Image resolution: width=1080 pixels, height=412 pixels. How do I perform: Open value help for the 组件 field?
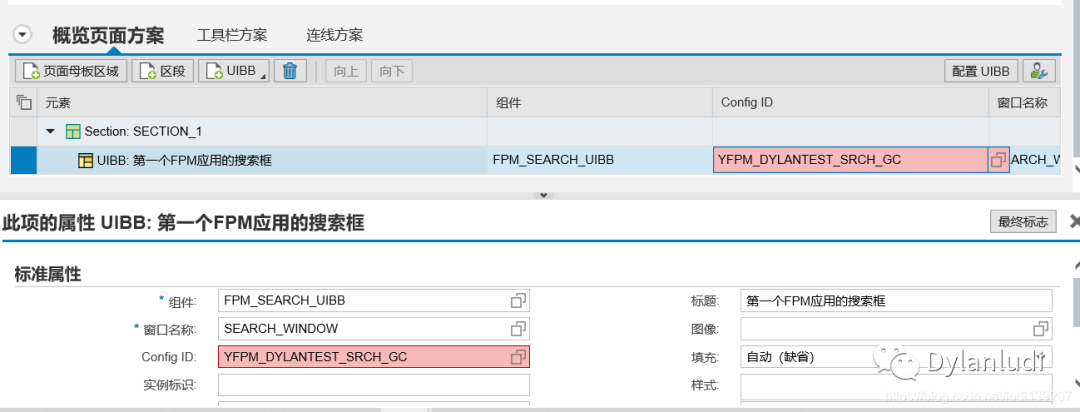point(518,300)
